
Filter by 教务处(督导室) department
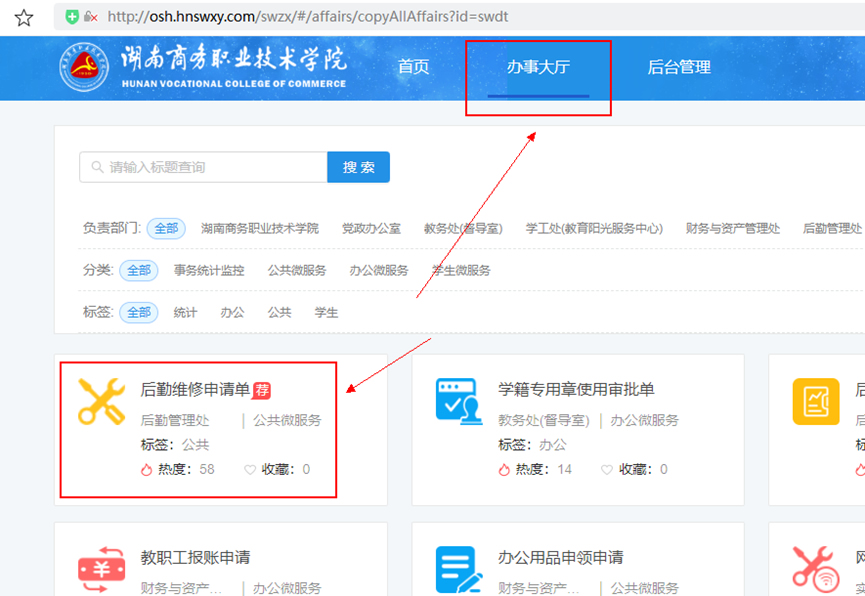463,228
